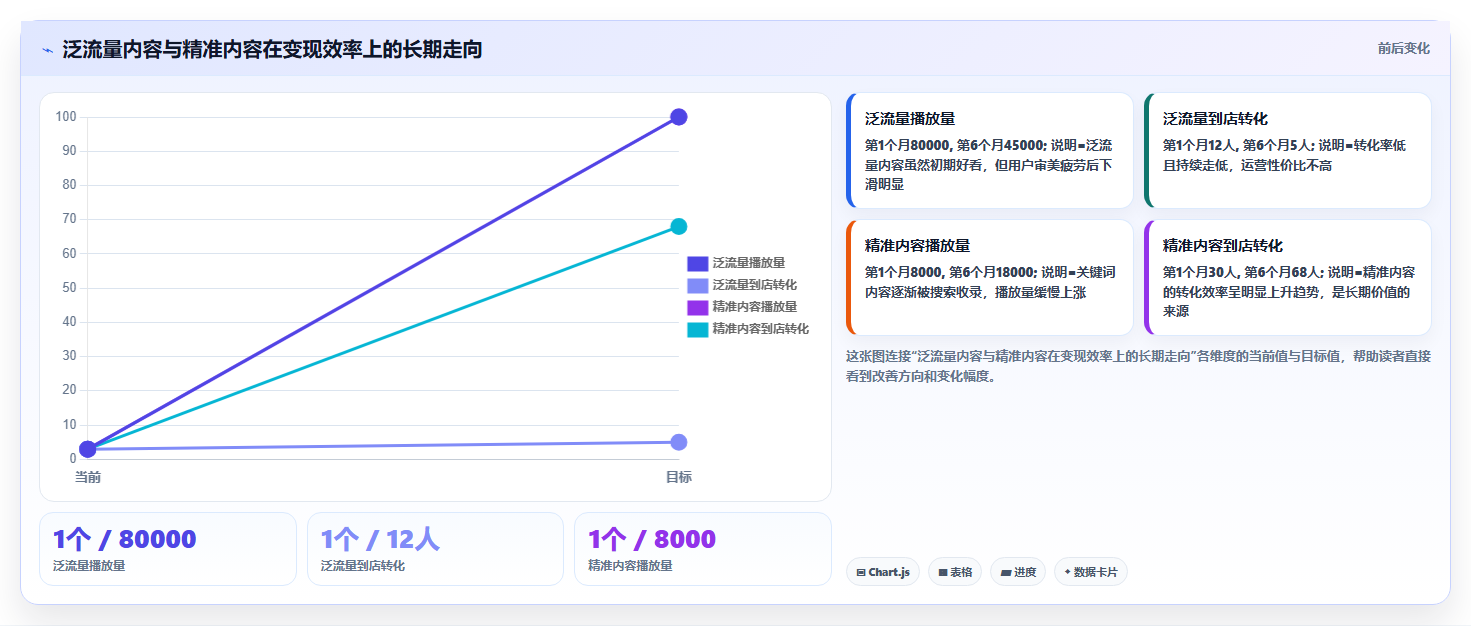Click the 当前 x-axis label
Viewport: 1471px width, 626px height.
click(x=88, y=477)
